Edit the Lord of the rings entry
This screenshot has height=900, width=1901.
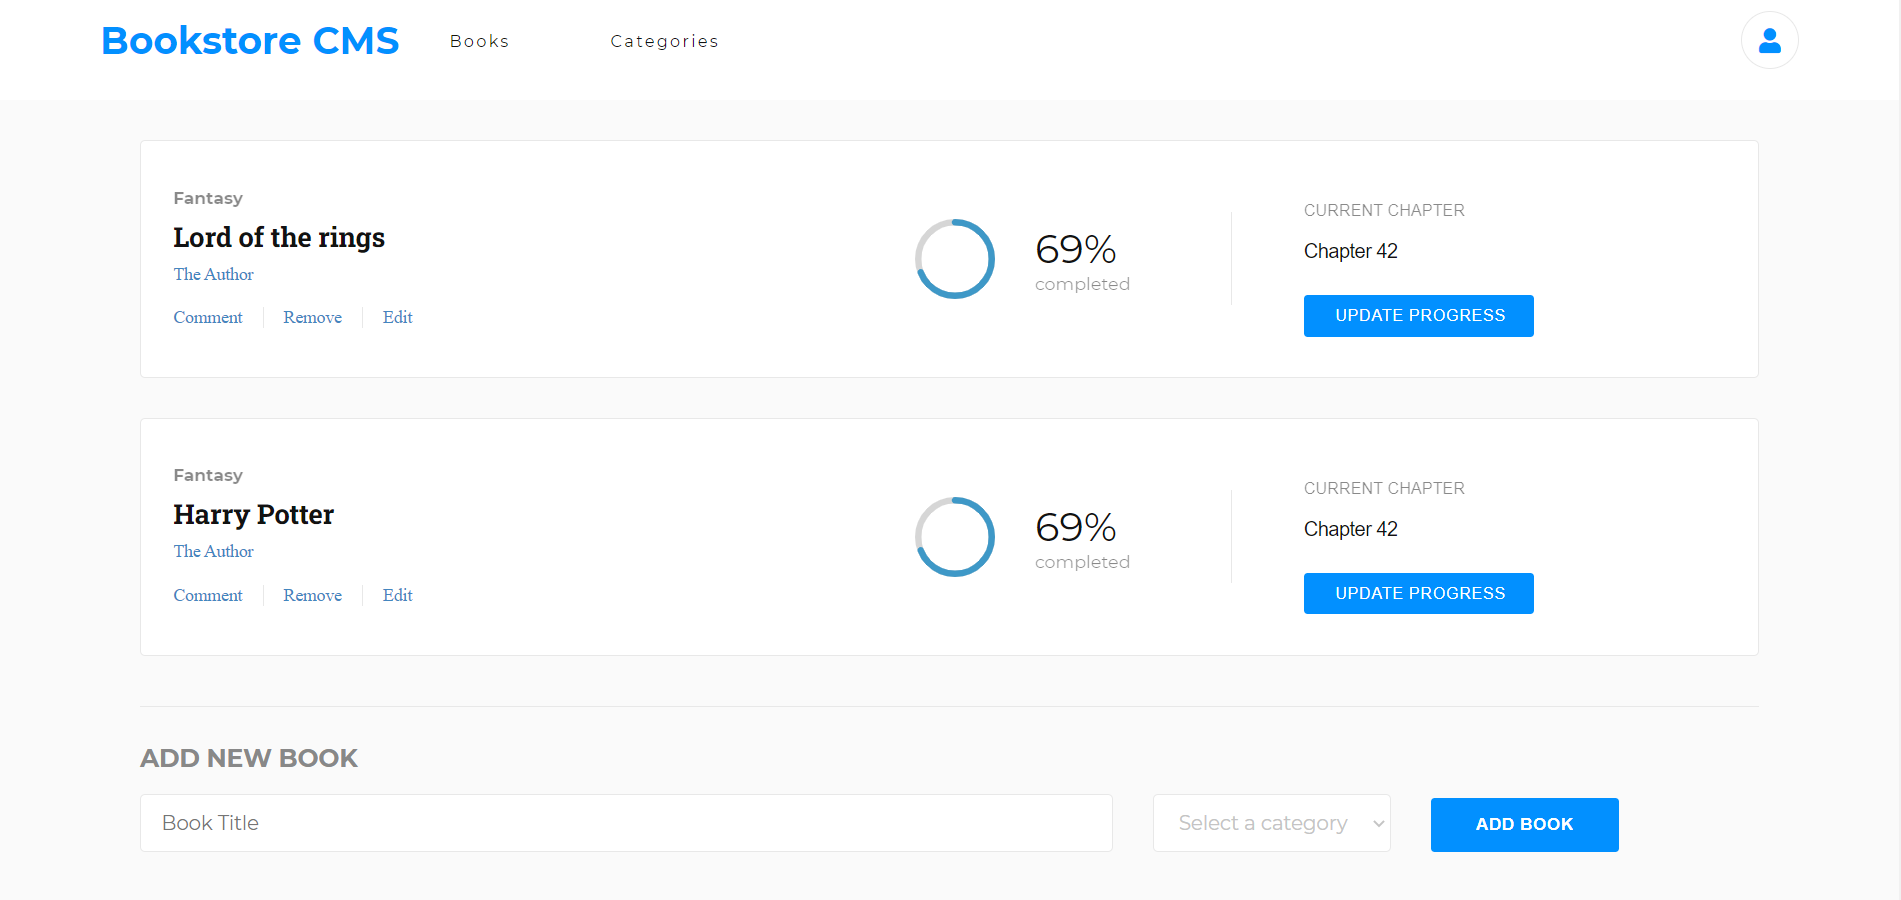point(397,317)
